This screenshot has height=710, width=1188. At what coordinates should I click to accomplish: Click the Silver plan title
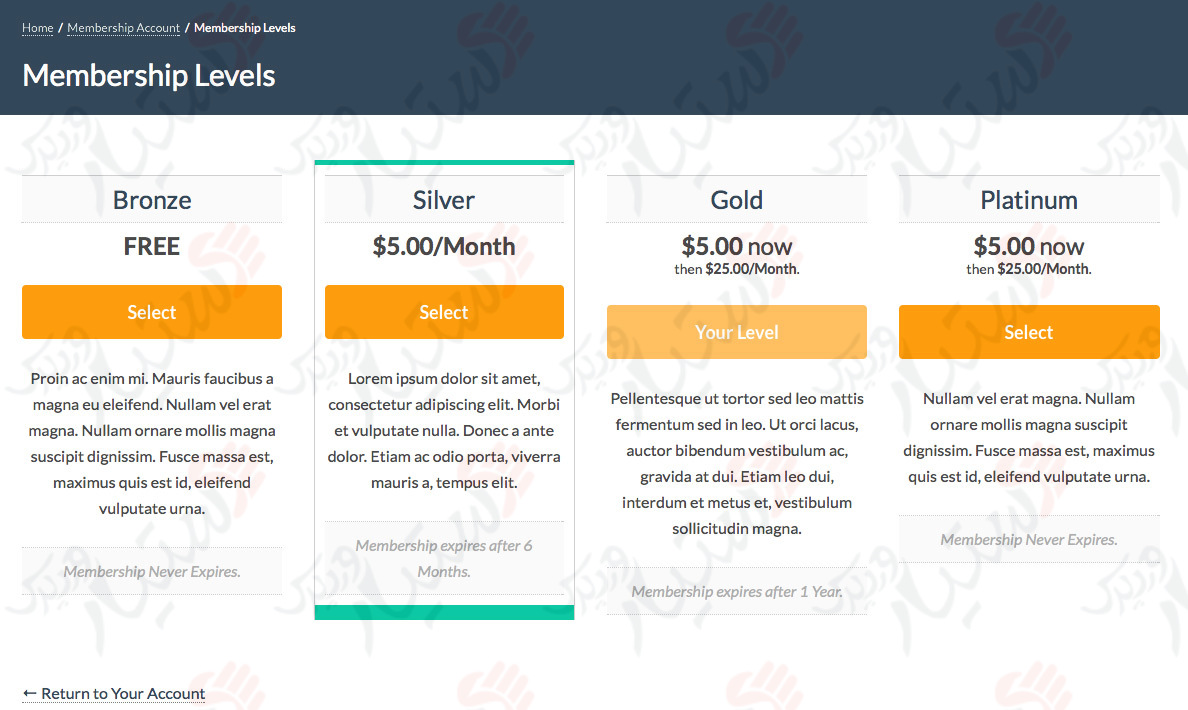pyautogui.click(x=444, y=199)
